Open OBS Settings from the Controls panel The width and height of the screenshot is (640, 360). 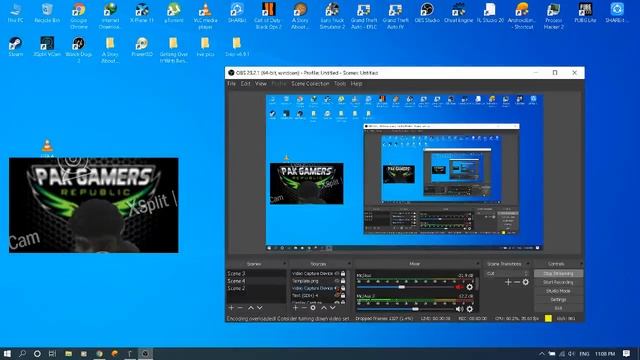point(558,300)
